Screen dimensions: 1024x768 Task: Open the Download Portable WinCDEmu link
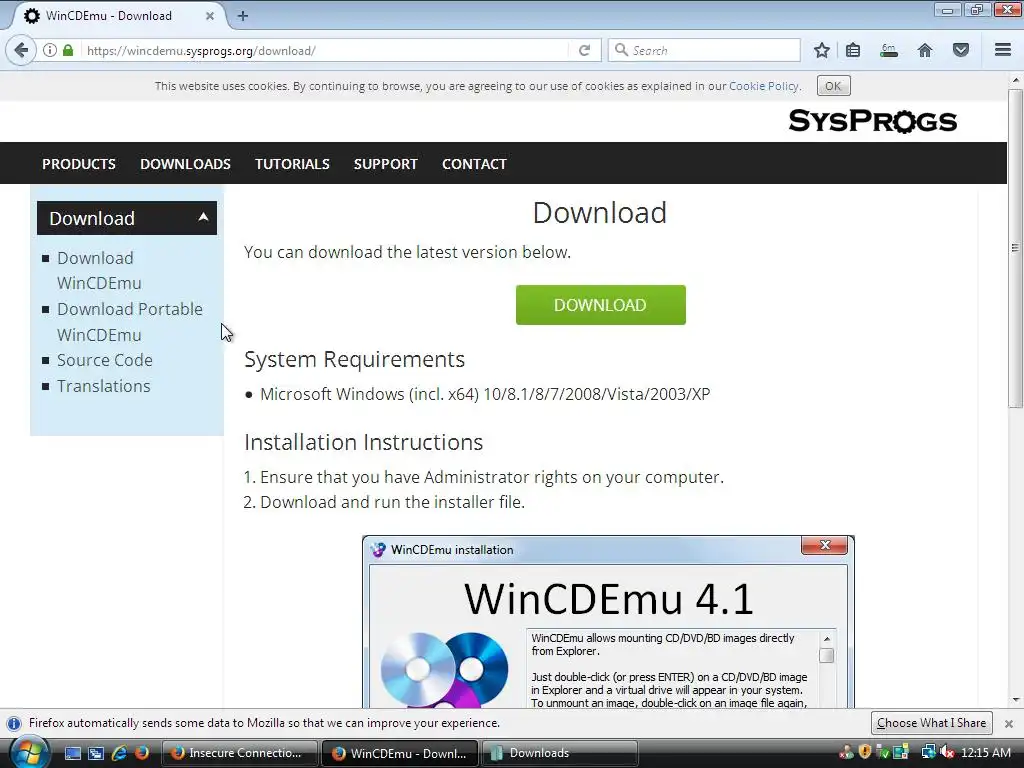(130, 321)
